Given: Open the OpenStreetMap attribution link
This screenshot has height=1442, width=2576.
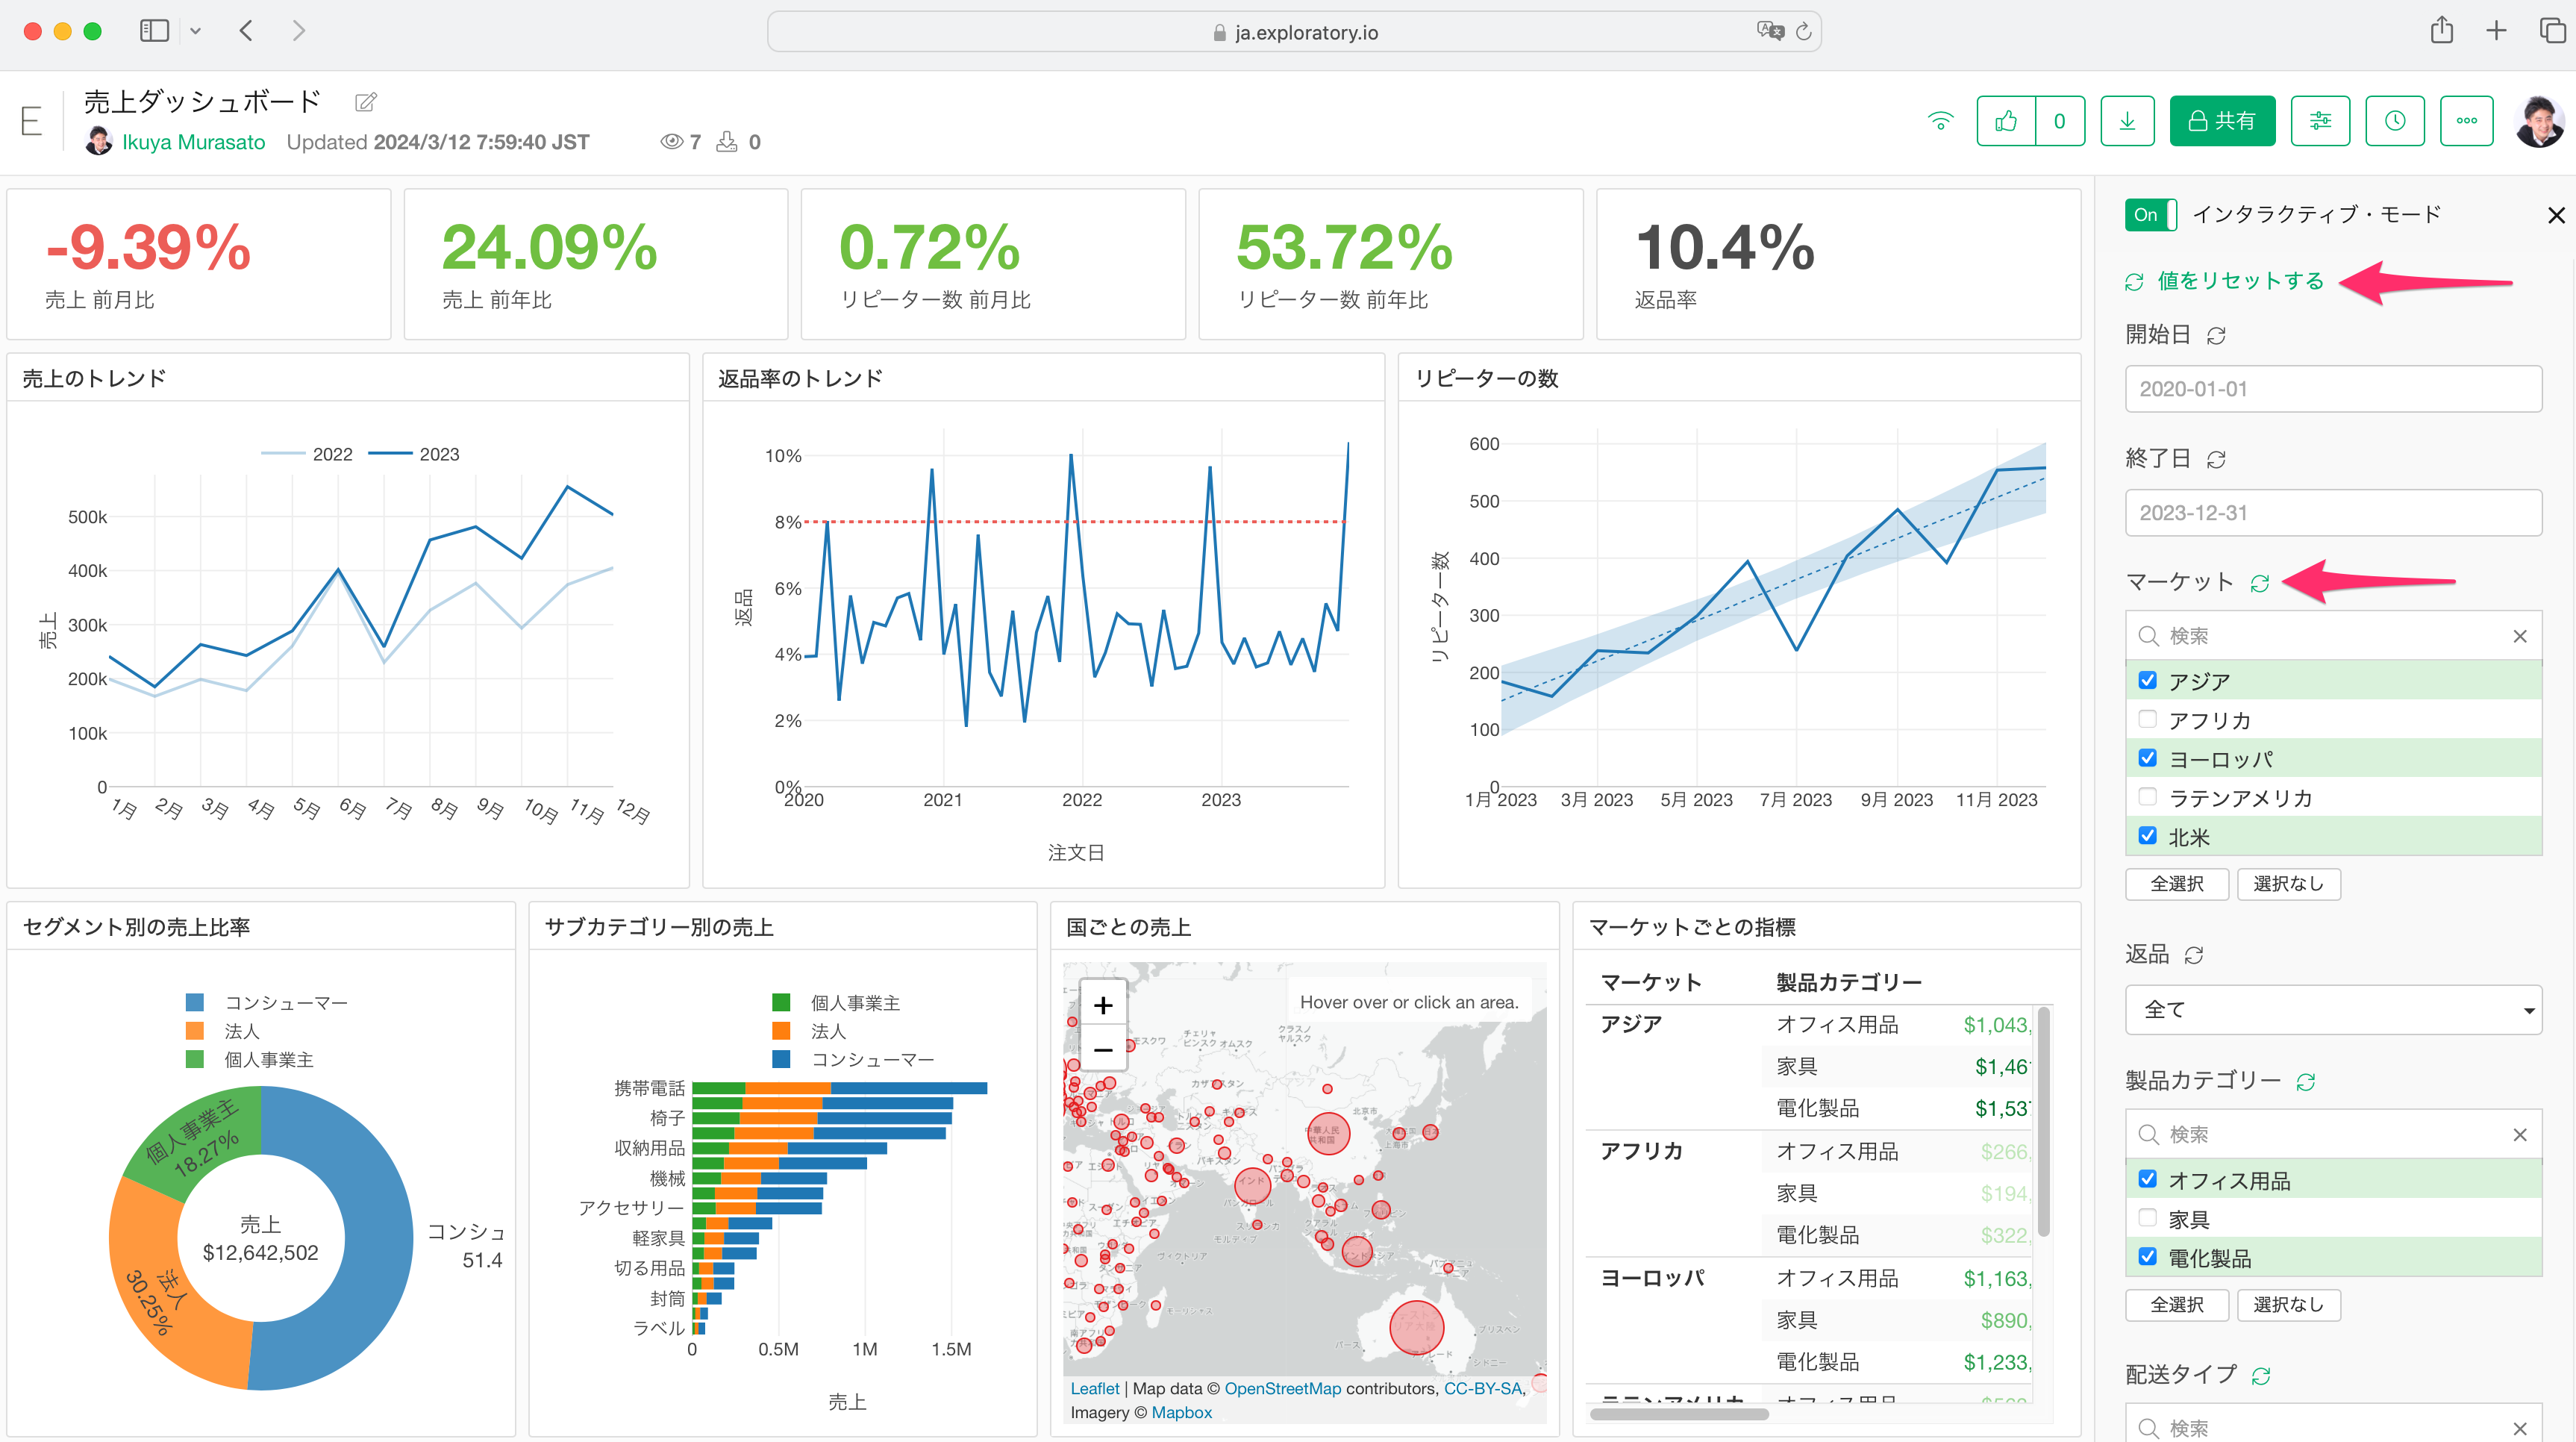Looking at the screenshot, I should tap(1282, 1388).
